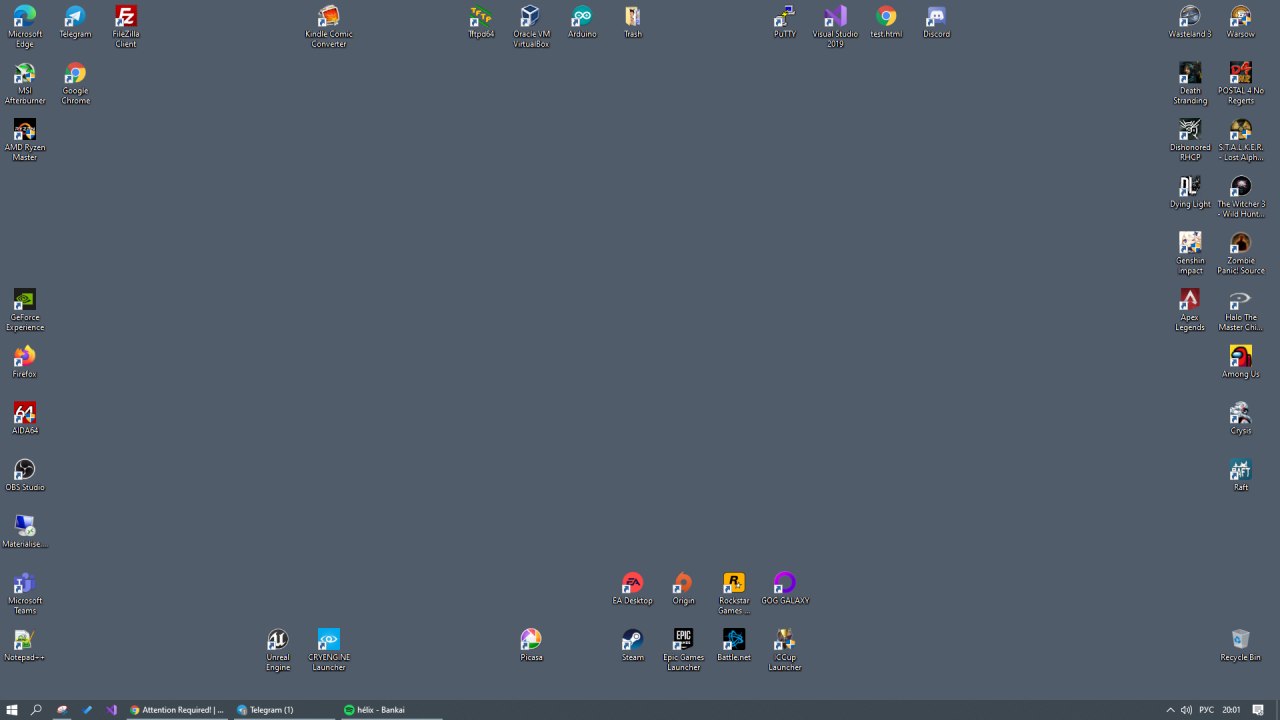Image resolution: width=1280 pixels, height=720 pixels.
Task: Select the GOG GALAXY icon
Action: pyautogui.click(x=785, y=589)
